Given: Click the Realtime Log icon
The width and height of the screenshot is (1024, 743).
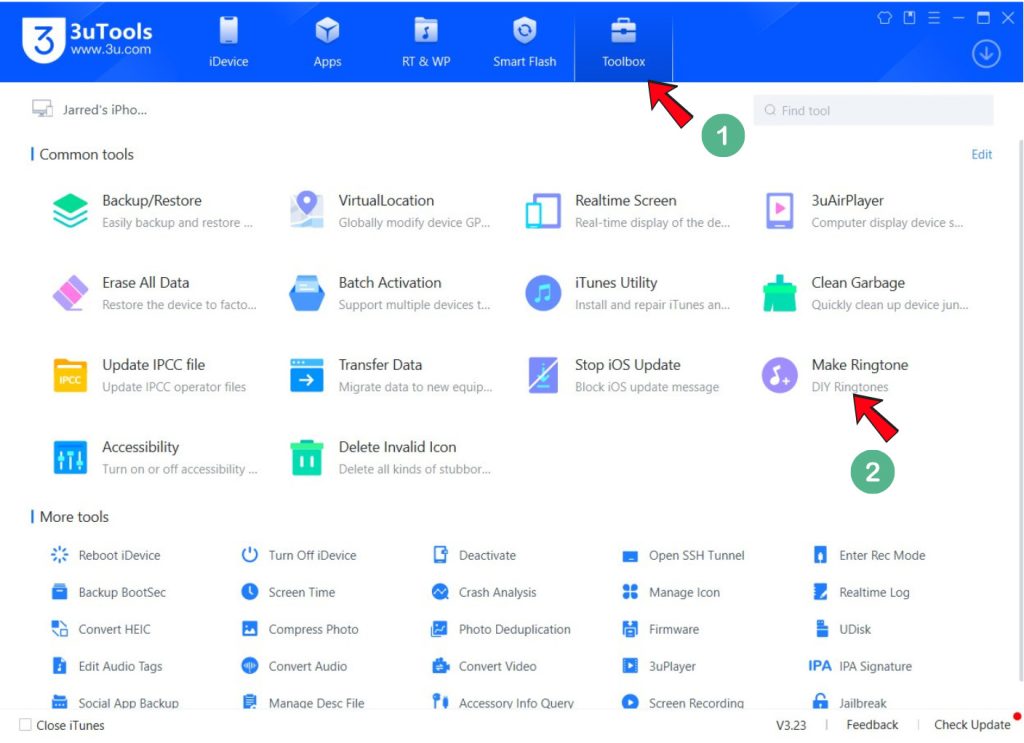Looking at the screenshot, I should (x=820, y=592).
